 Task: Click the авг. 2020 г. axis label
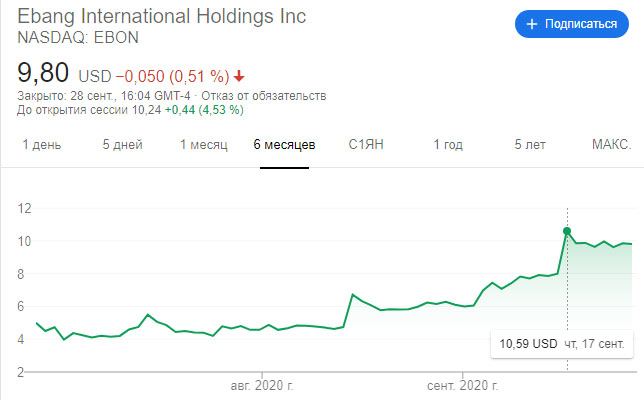[262, 385]
